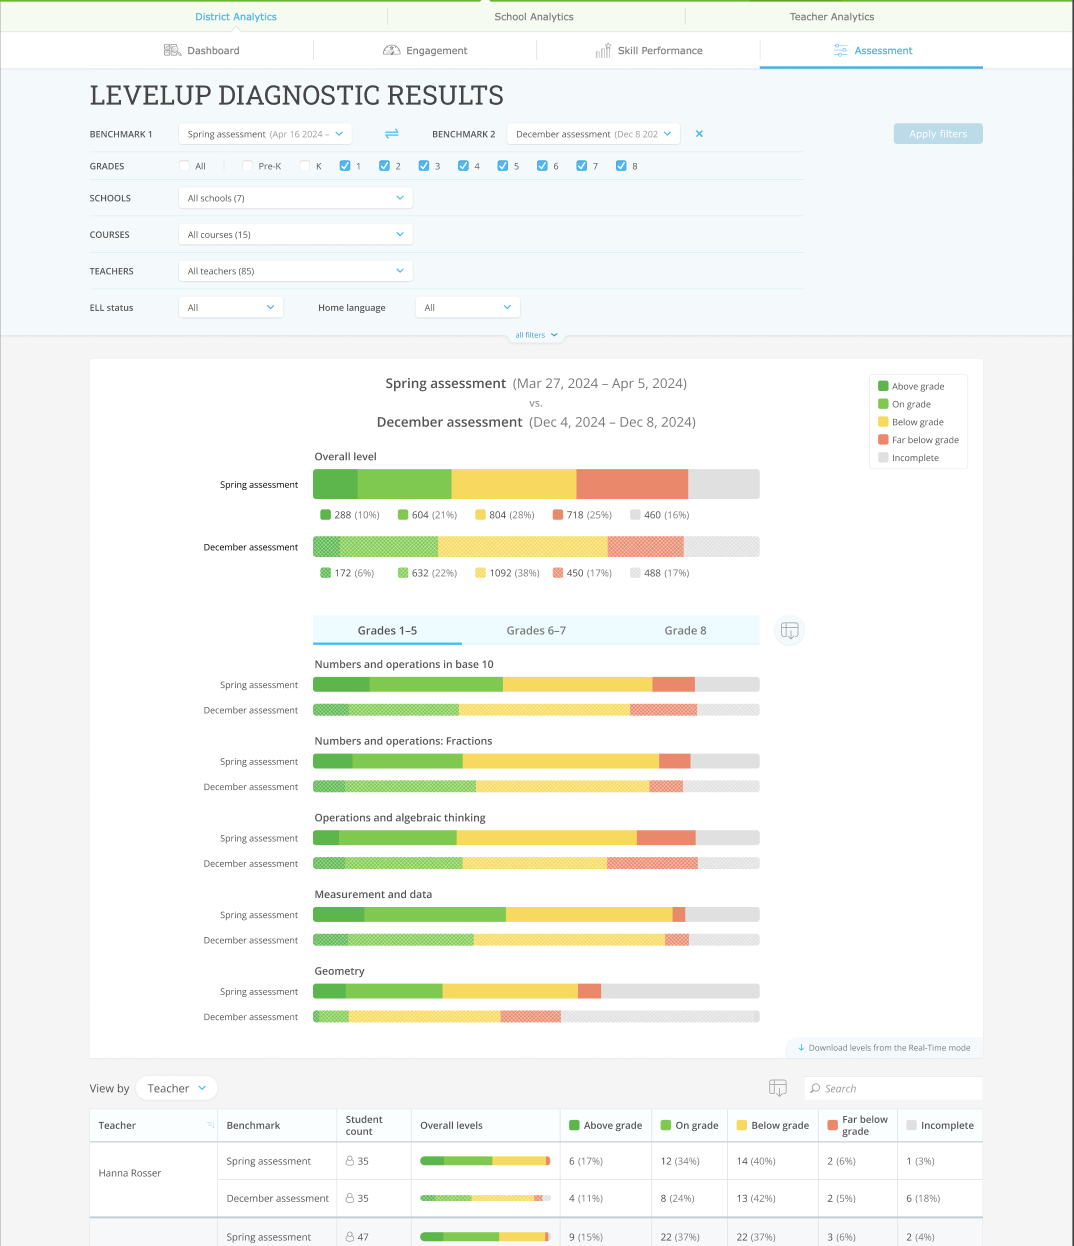This screenshot has width=1074, height=1246.
Task: Click the swap benchmarks arrows icon
Action: click(x=391, y=133)
